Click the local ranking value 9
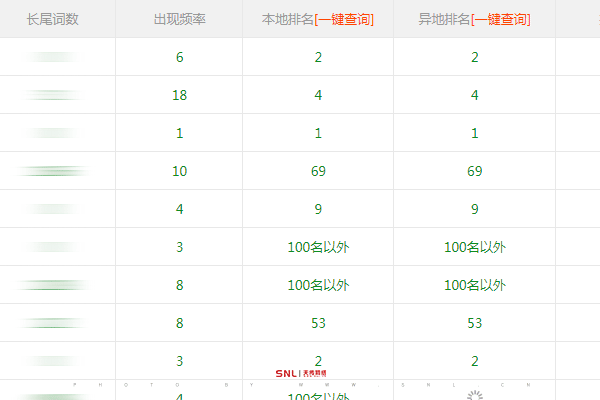This screenshot has height=400, width=600. 318,209
